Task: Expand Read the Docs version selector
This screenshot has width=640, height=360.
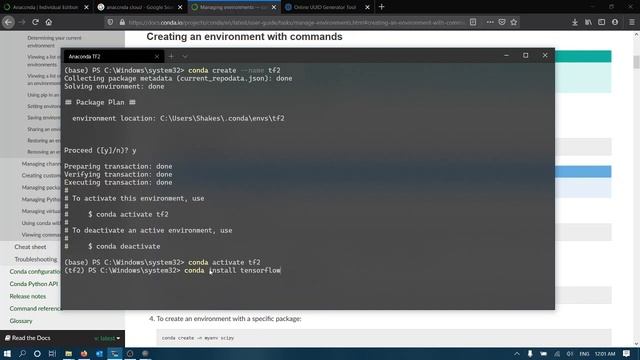Action: point(107,338)
